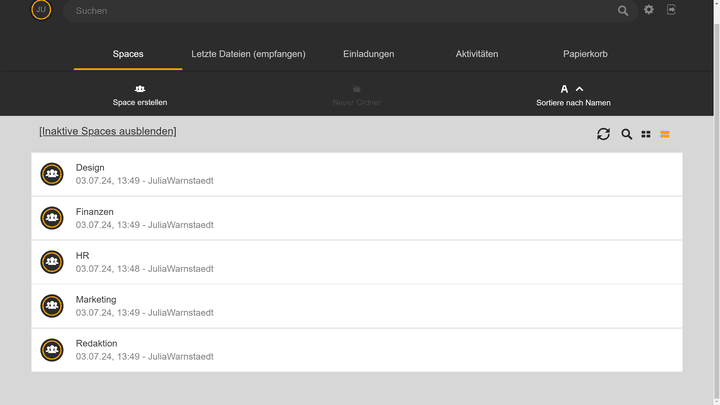Click the Marketing row timestamp and author text
Image resolution: width=720 pixels, height=405 pixels.
point(145,313)
